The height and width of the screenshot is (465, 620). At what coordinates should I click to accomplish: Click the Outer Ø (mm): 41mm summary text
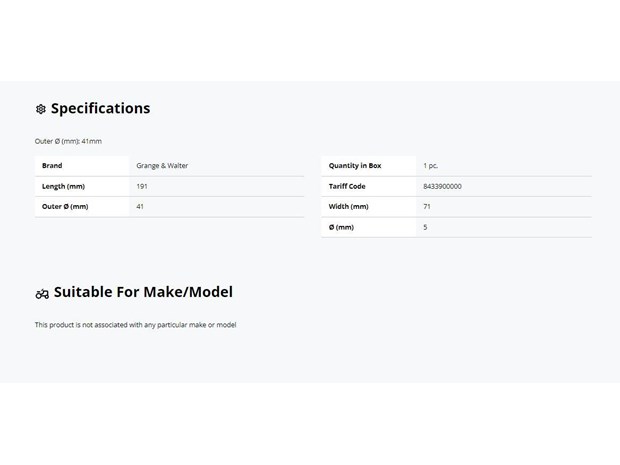[68, 141]
